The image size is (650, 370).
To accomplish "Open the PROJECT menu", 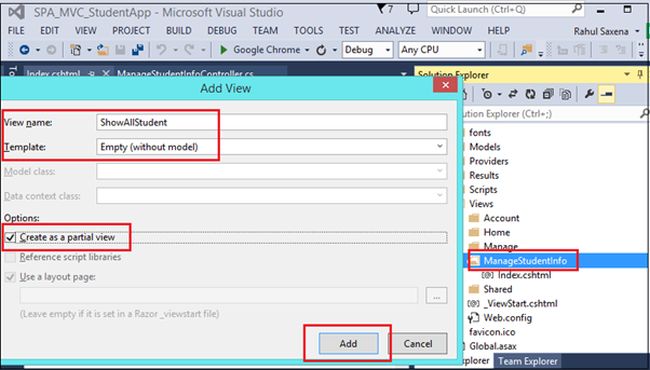I will pos(131,31).
